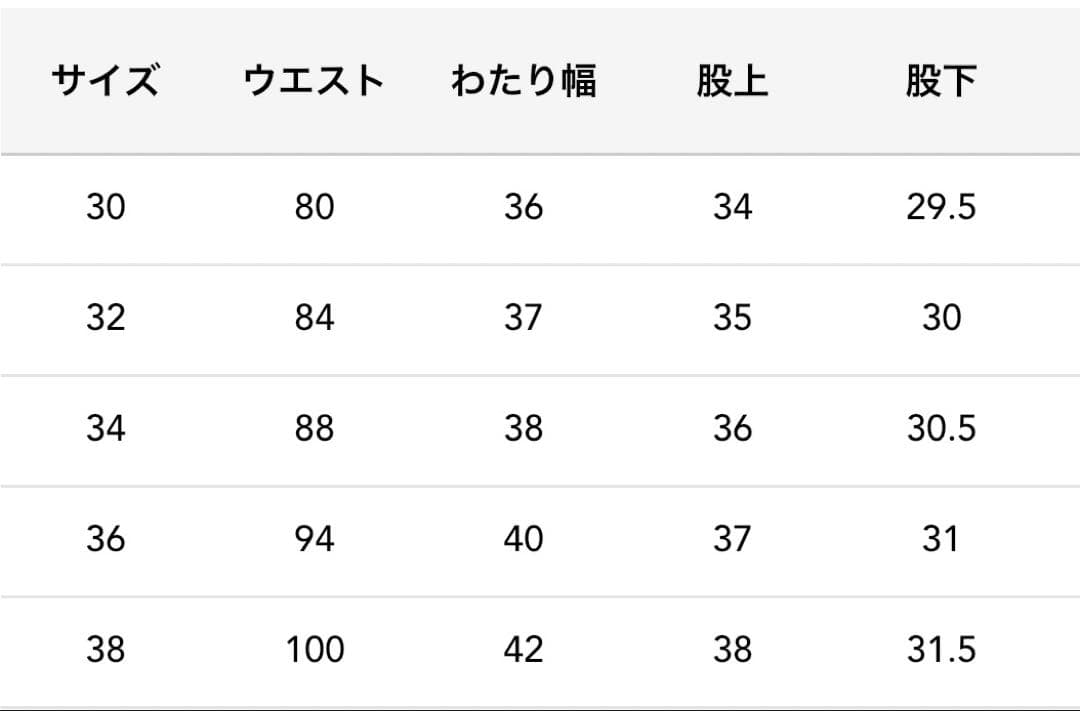Click waist value 94
The image size is (1080, 711).
[314, 540]
